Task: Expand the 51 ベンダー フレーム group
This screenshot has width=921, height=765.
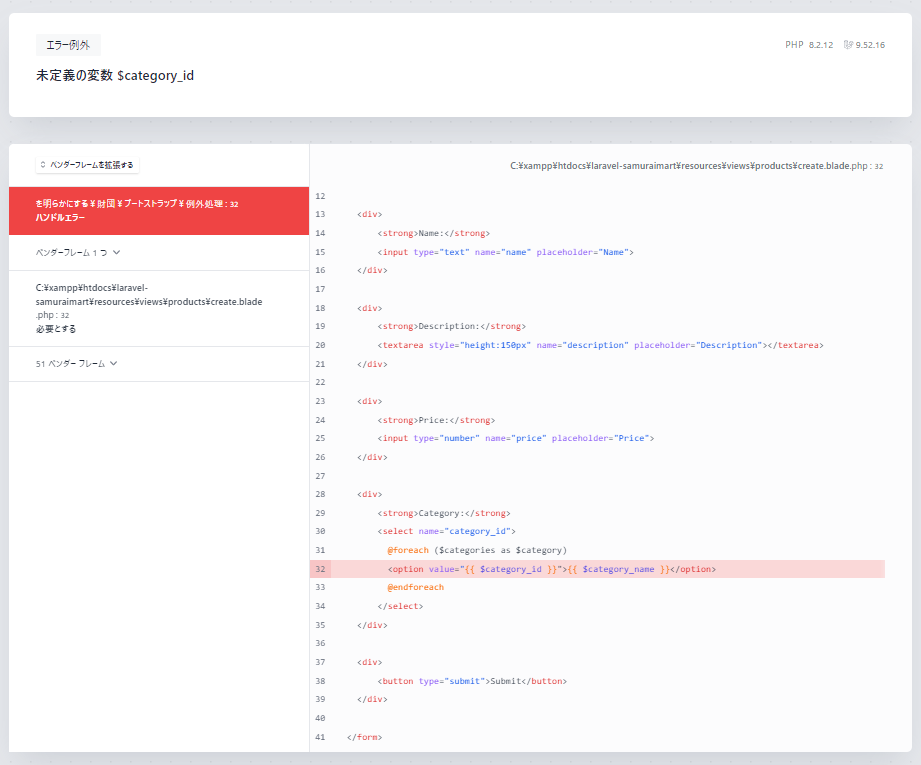Action: [76, 364]
